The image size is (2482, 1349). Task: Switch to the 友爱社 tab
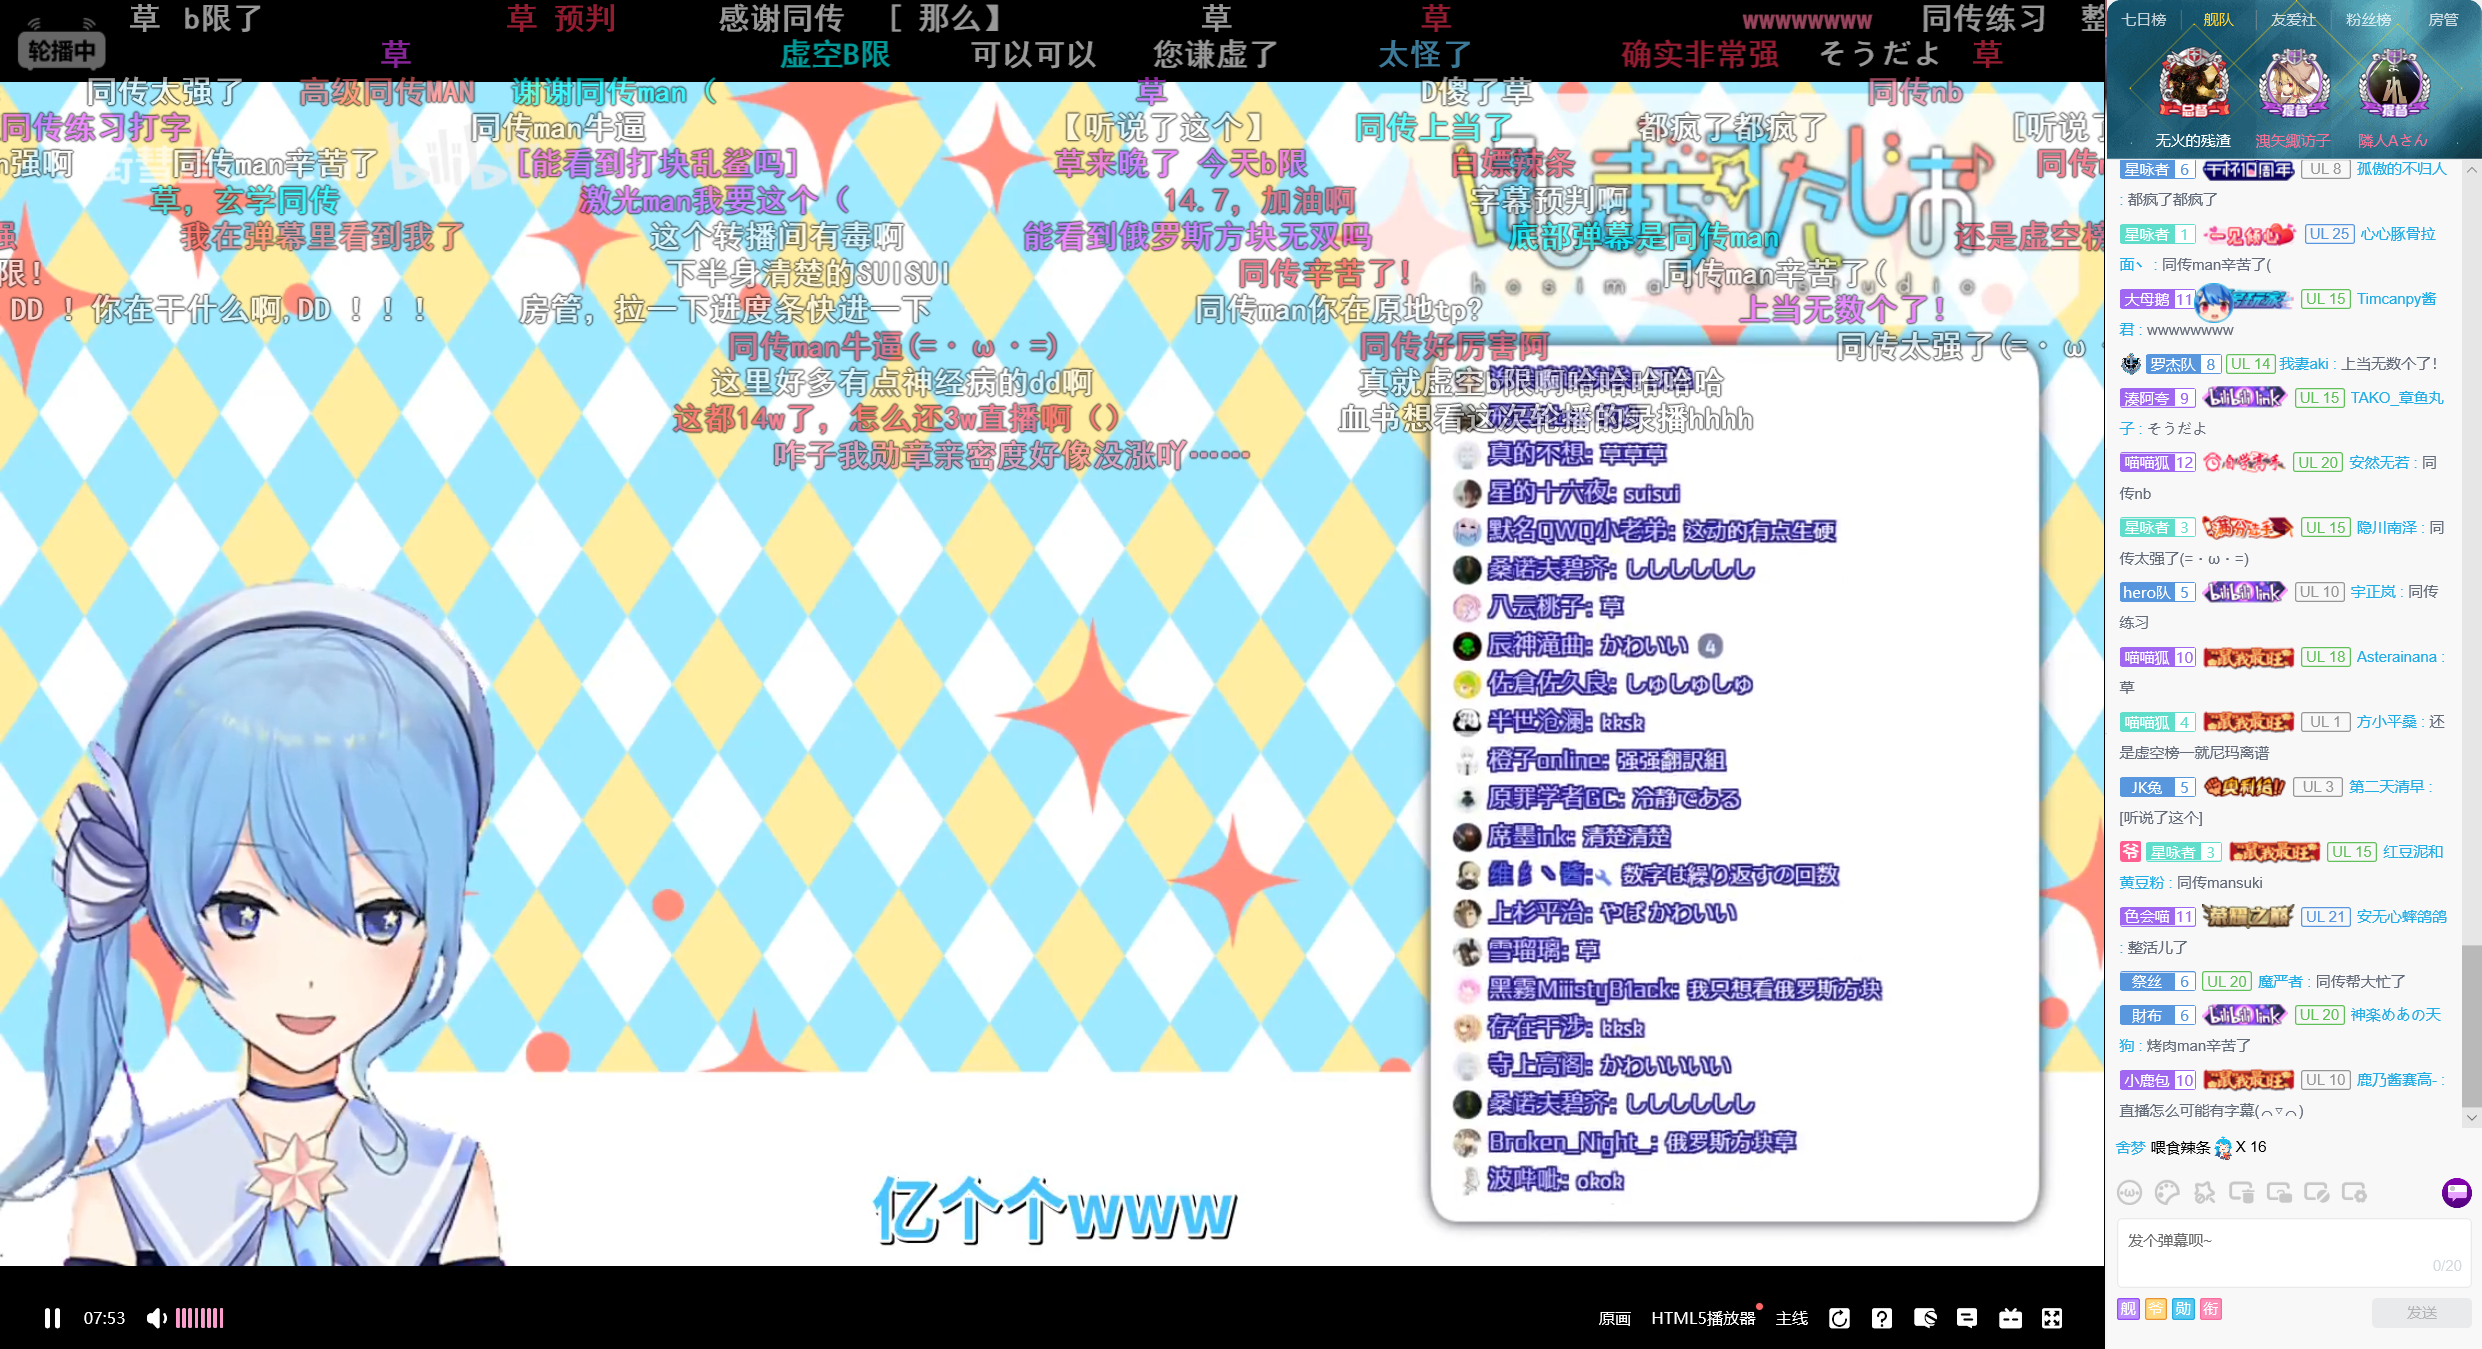2293,19
